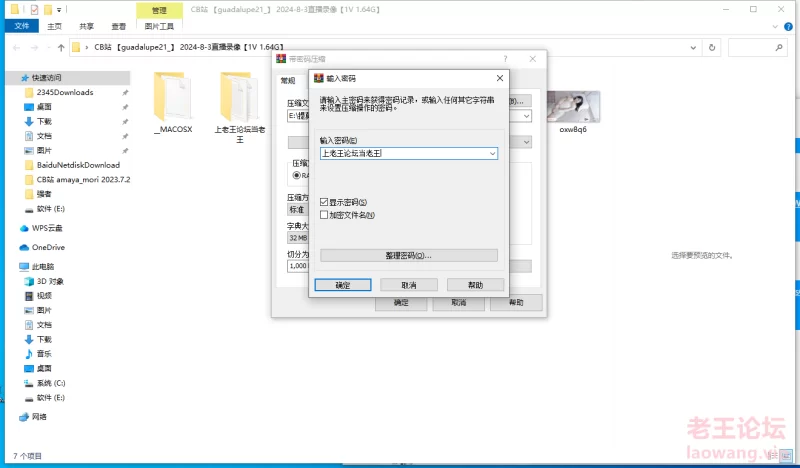Close the 输入密码 dialog
The image size is (800, 468).
499,78
